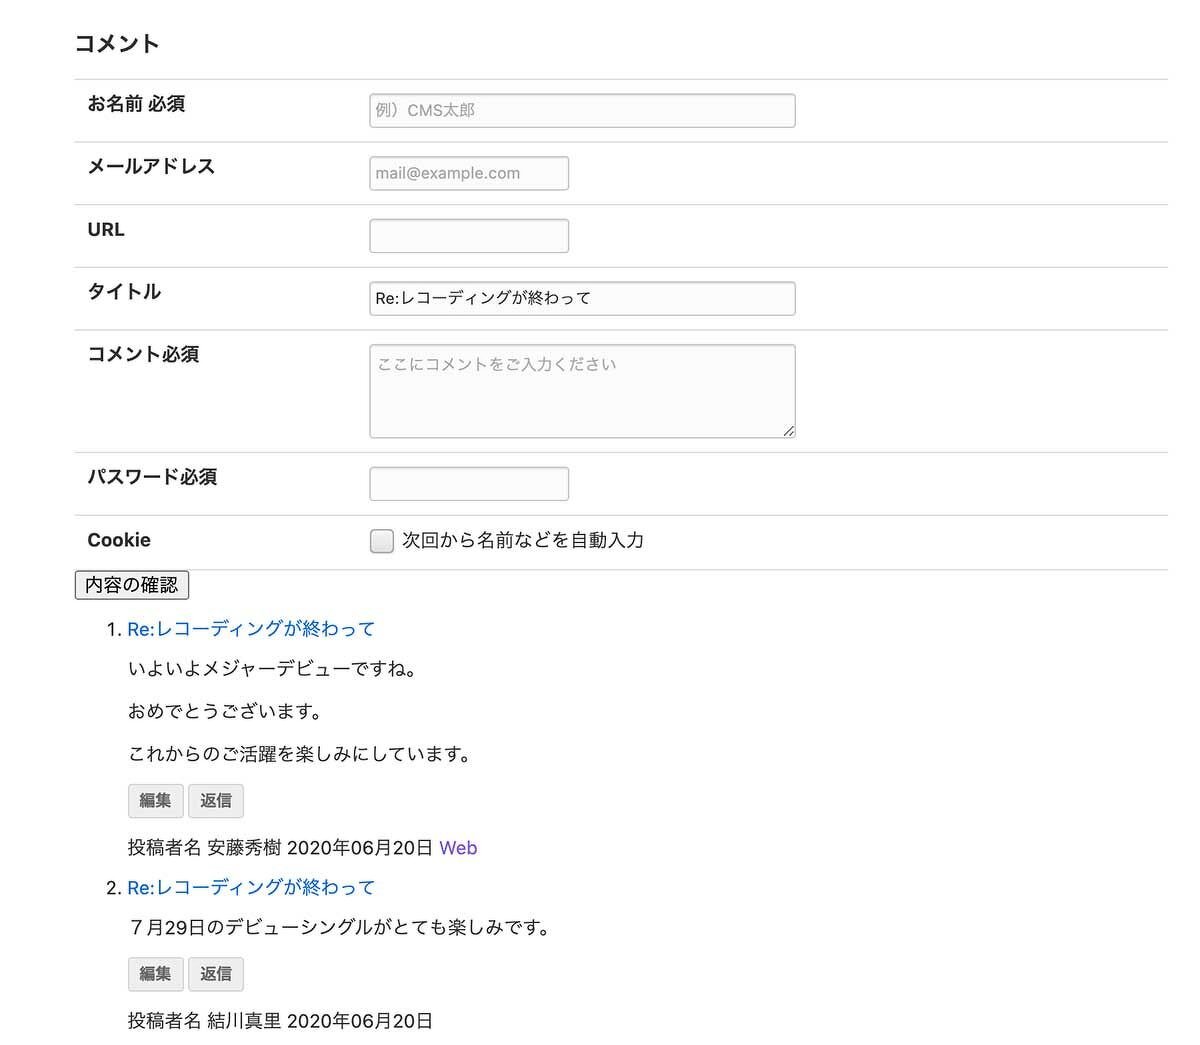Enable the Cookie auto-fill checkbox
Screen dimensions: 1200x1045
coord(382,541)
